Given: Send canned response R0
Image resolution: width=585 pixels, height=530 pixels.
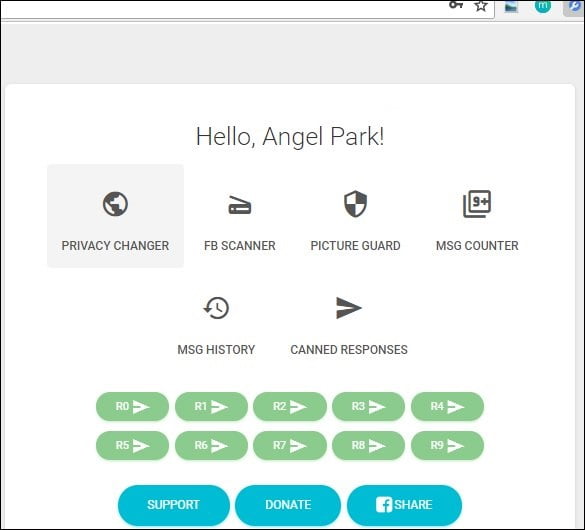Looking at the screenshot, I should tap(132, 406).
